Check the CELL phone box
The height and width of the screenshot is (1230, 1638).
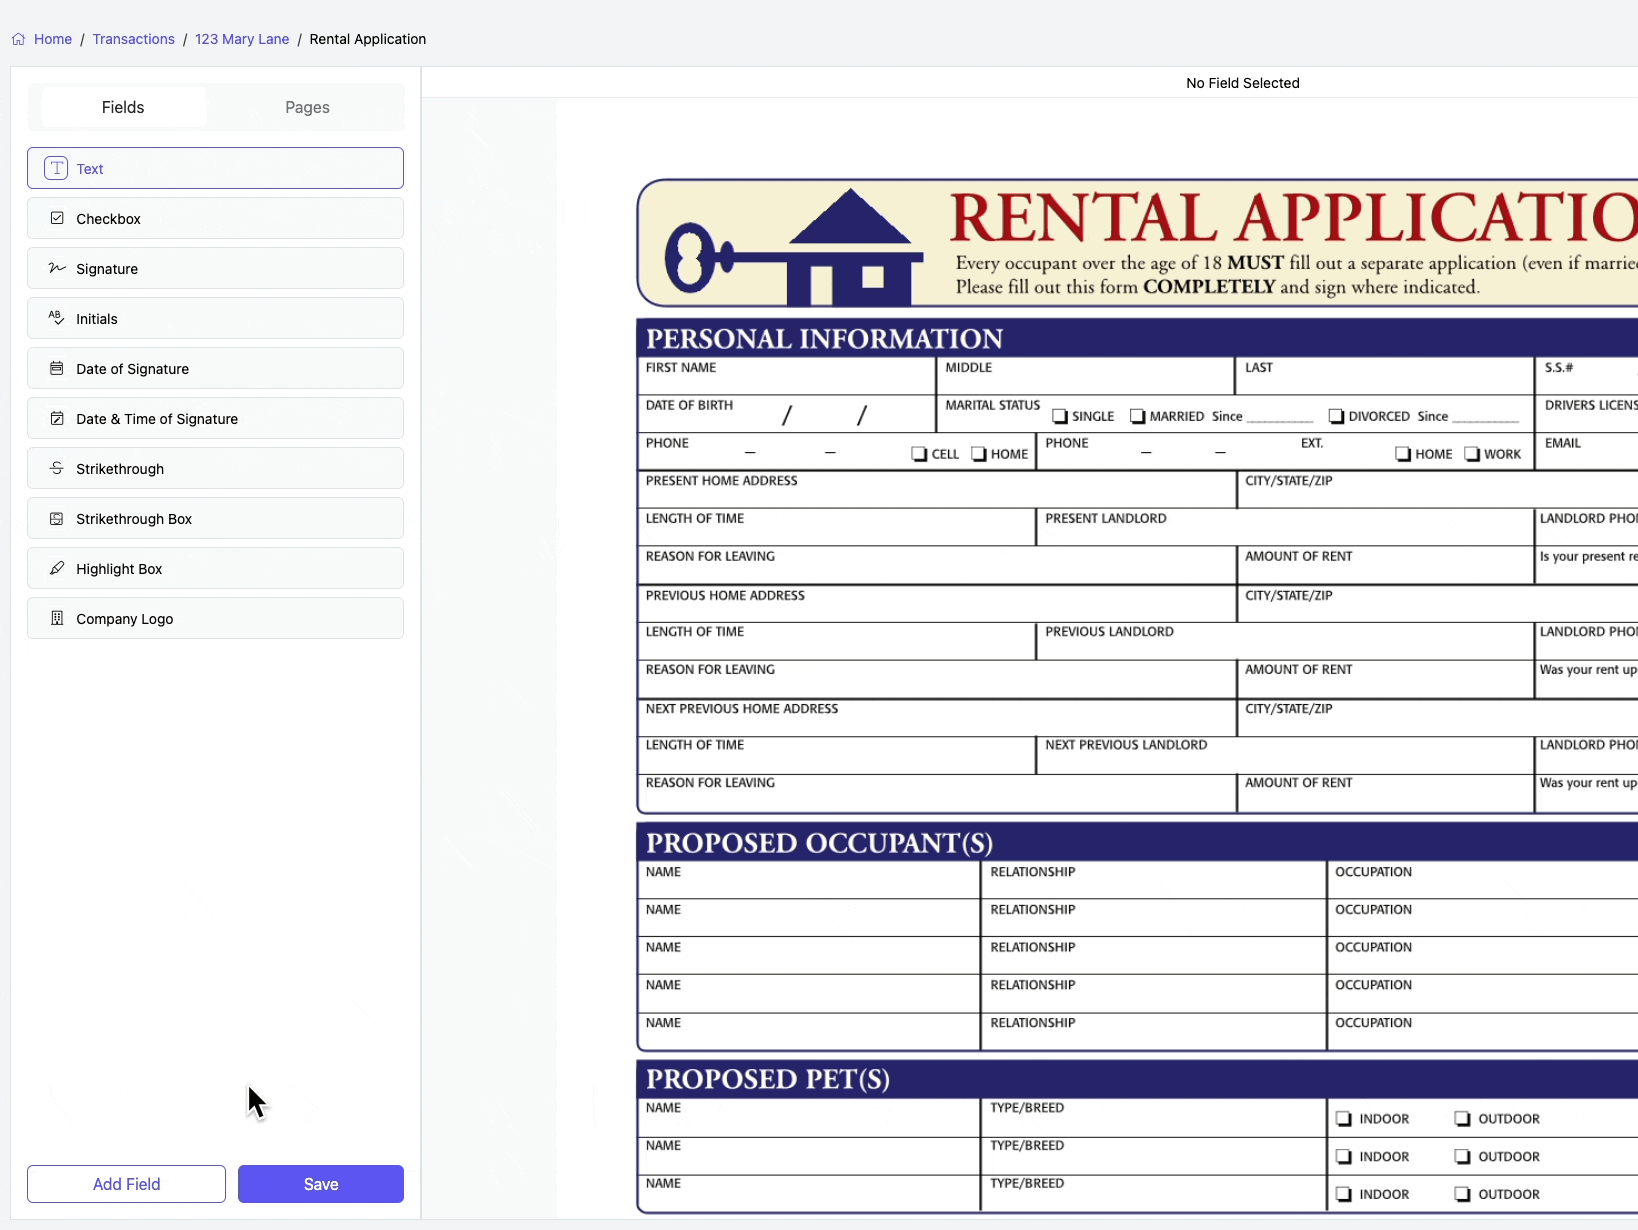click(919, 454)
